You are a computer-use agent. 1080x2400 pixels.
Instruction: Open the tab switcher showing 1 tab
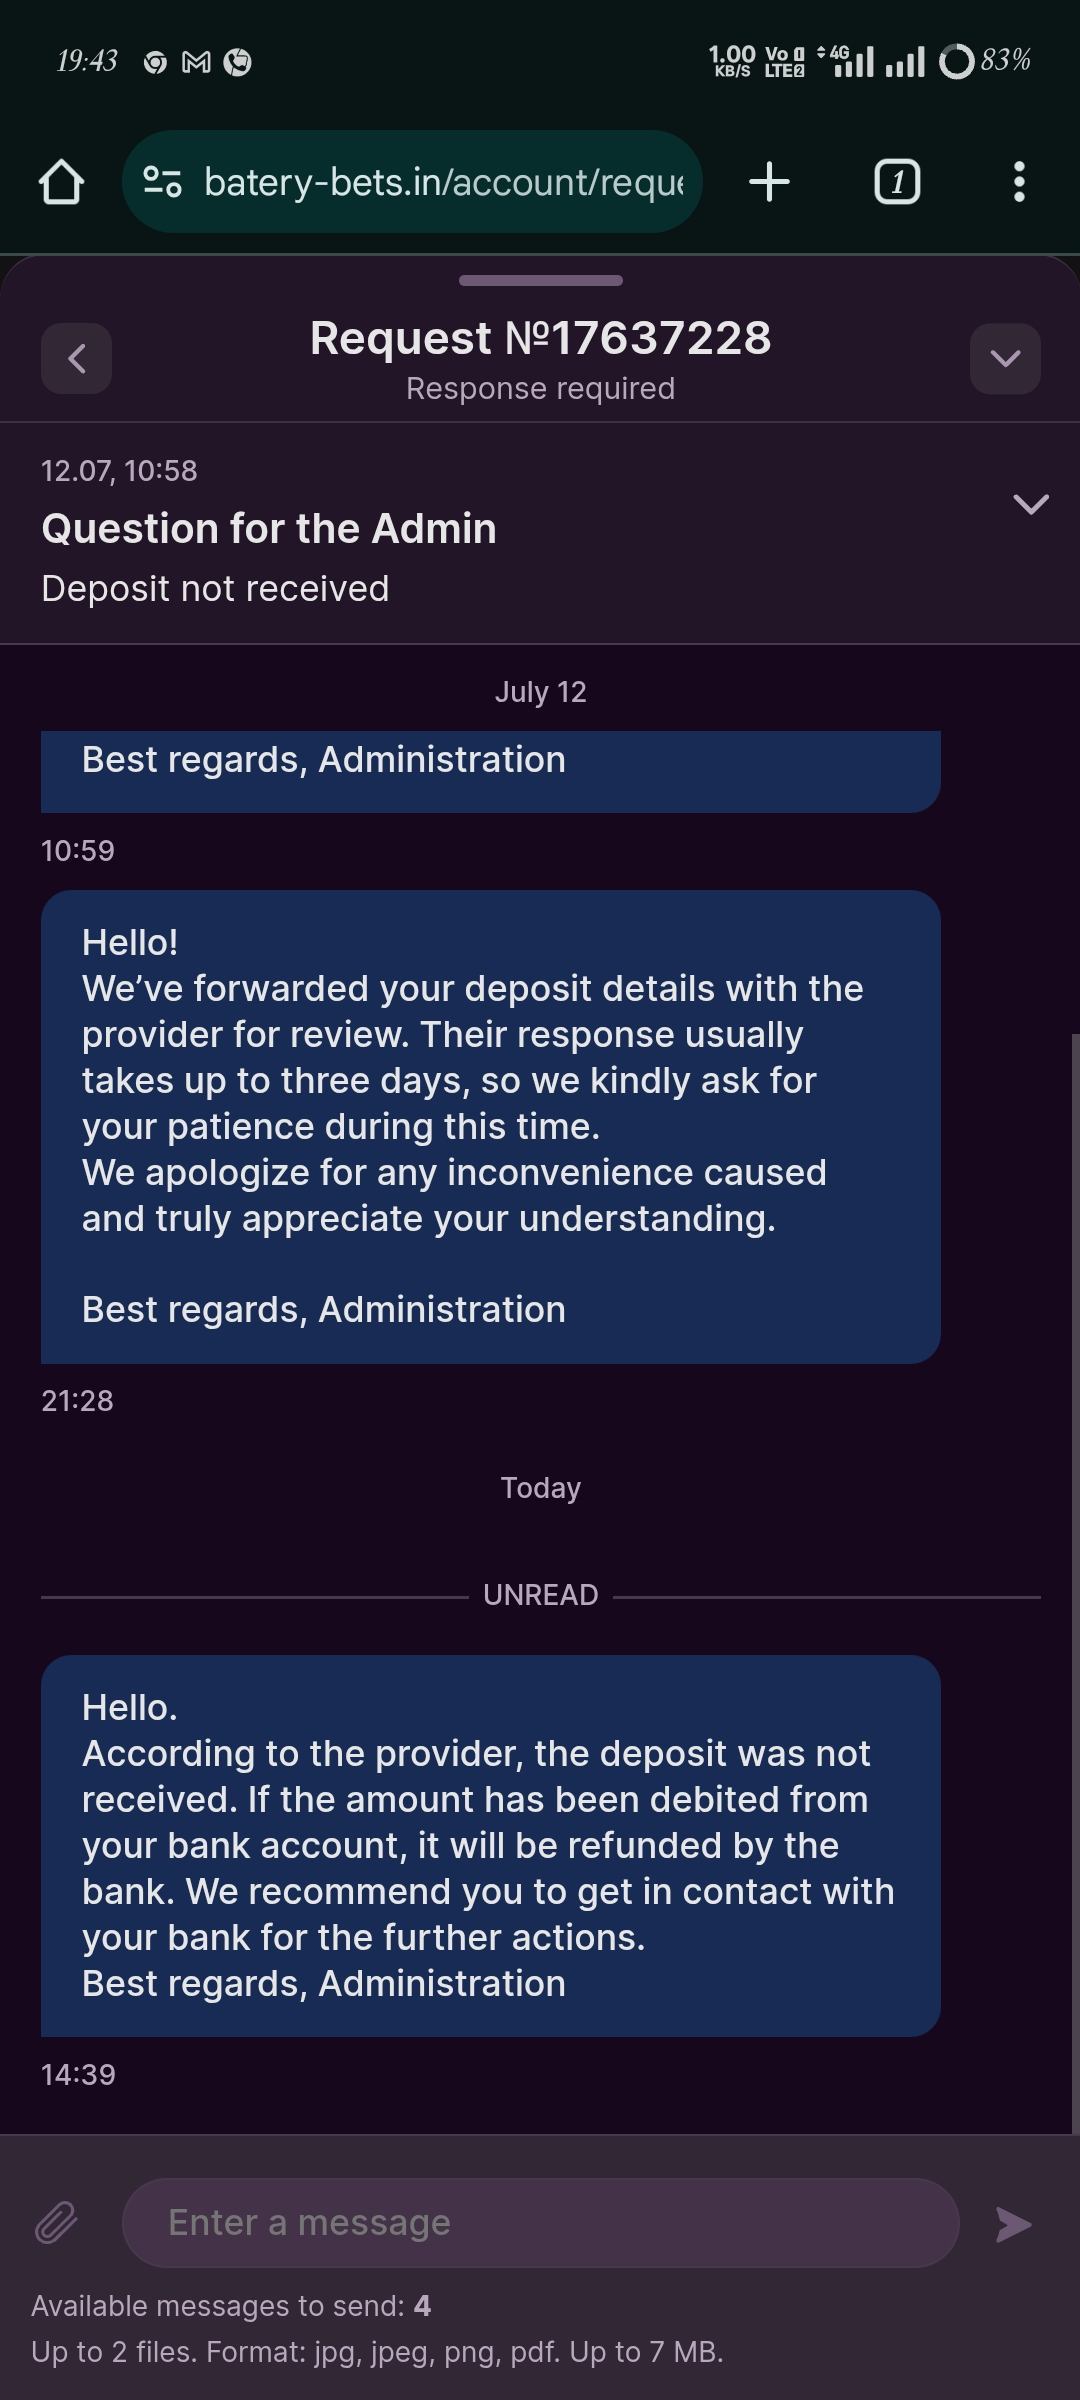(x=897, y=182)
